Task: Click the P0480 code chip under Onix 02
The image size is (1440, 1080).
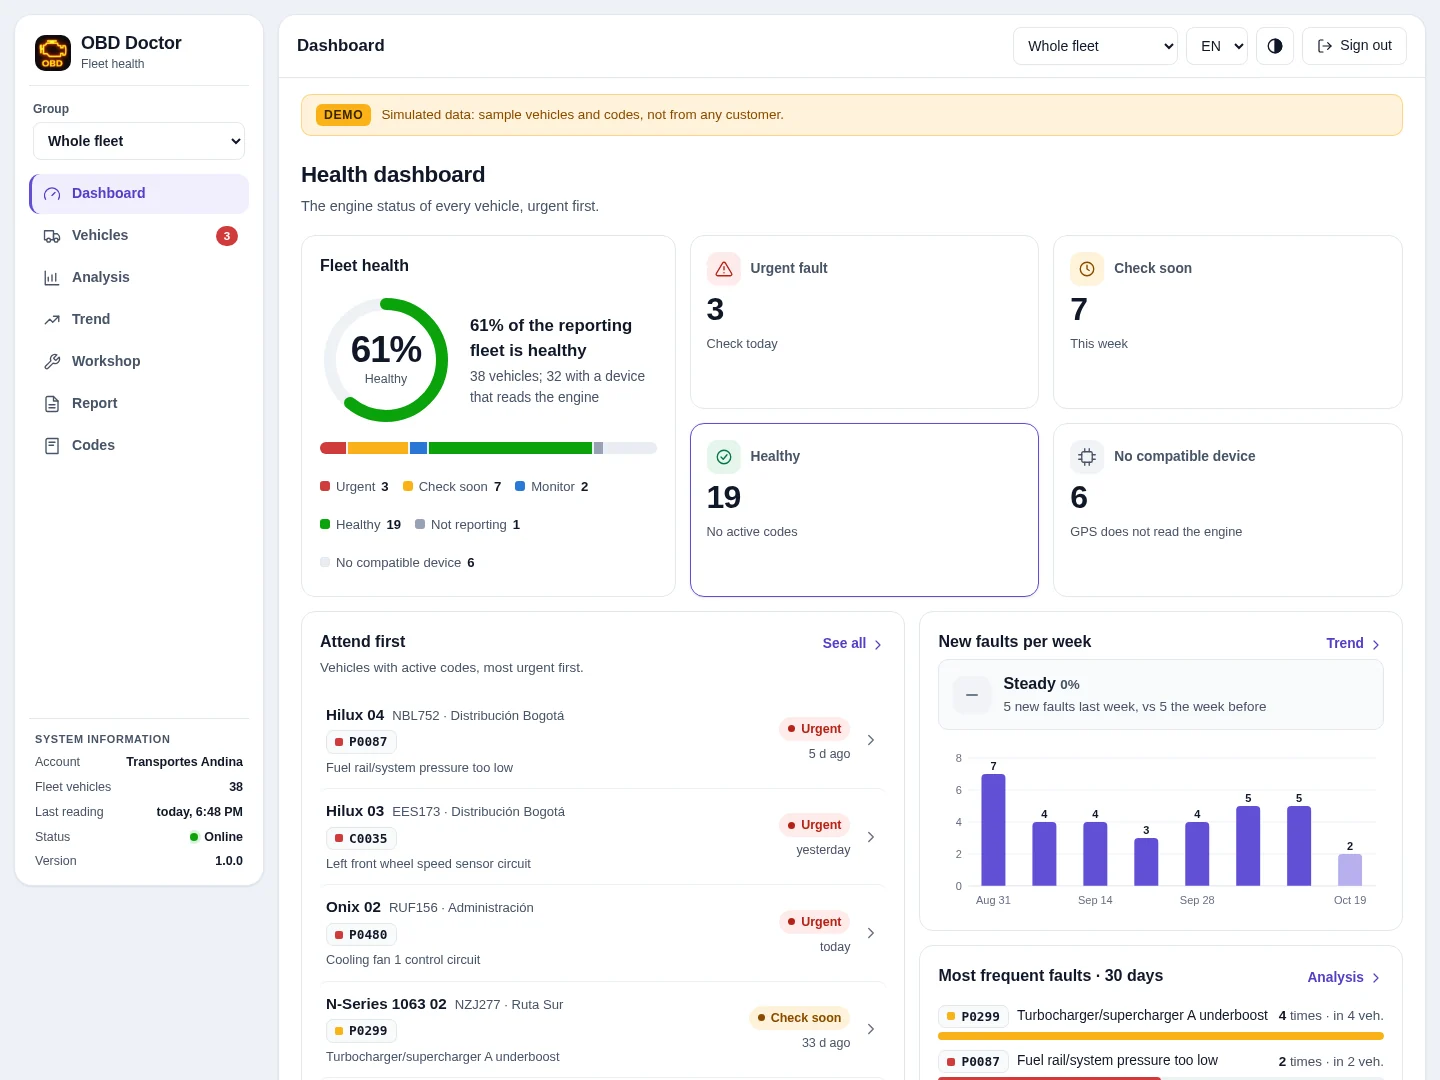Action: (x=361, y=935)
